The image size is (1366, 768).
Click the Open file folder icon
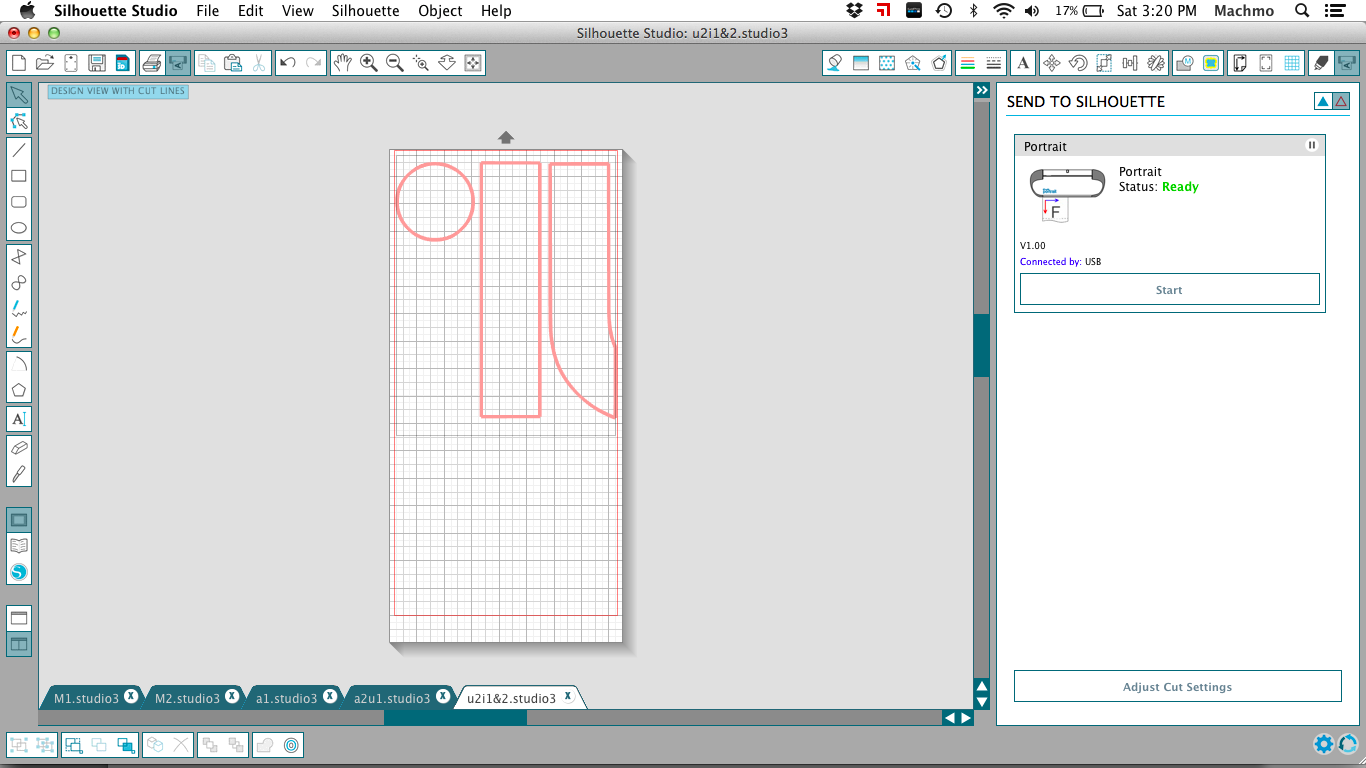[45, 63]
